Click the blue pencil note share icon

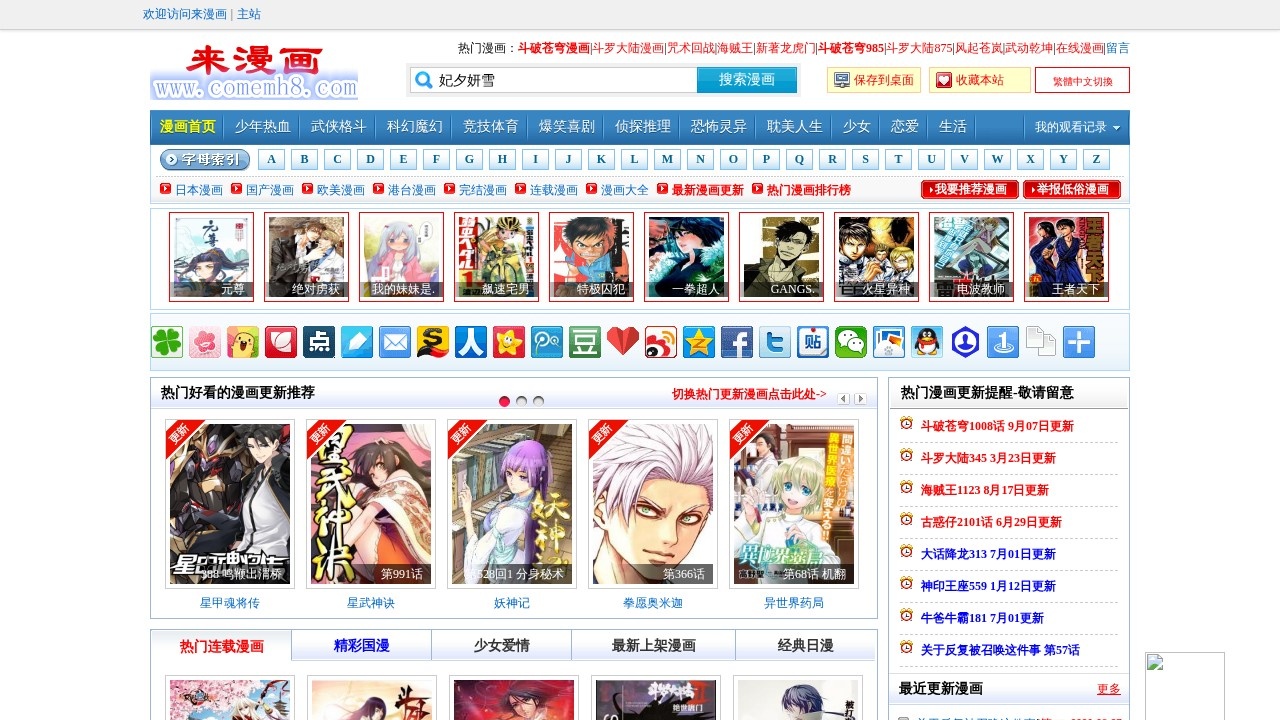tap(357, 342)
